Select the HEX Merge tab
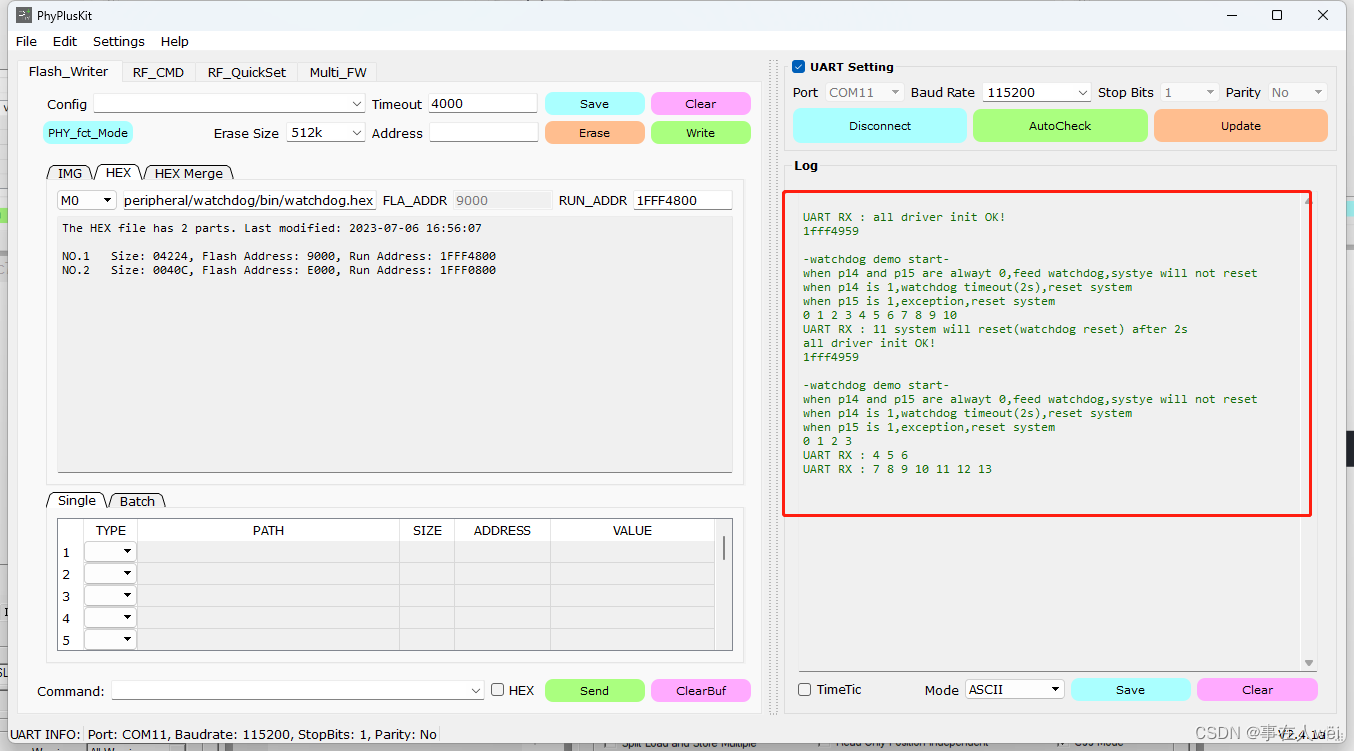This screenshot has height=751, width=1354. click(x=188, y=173)
